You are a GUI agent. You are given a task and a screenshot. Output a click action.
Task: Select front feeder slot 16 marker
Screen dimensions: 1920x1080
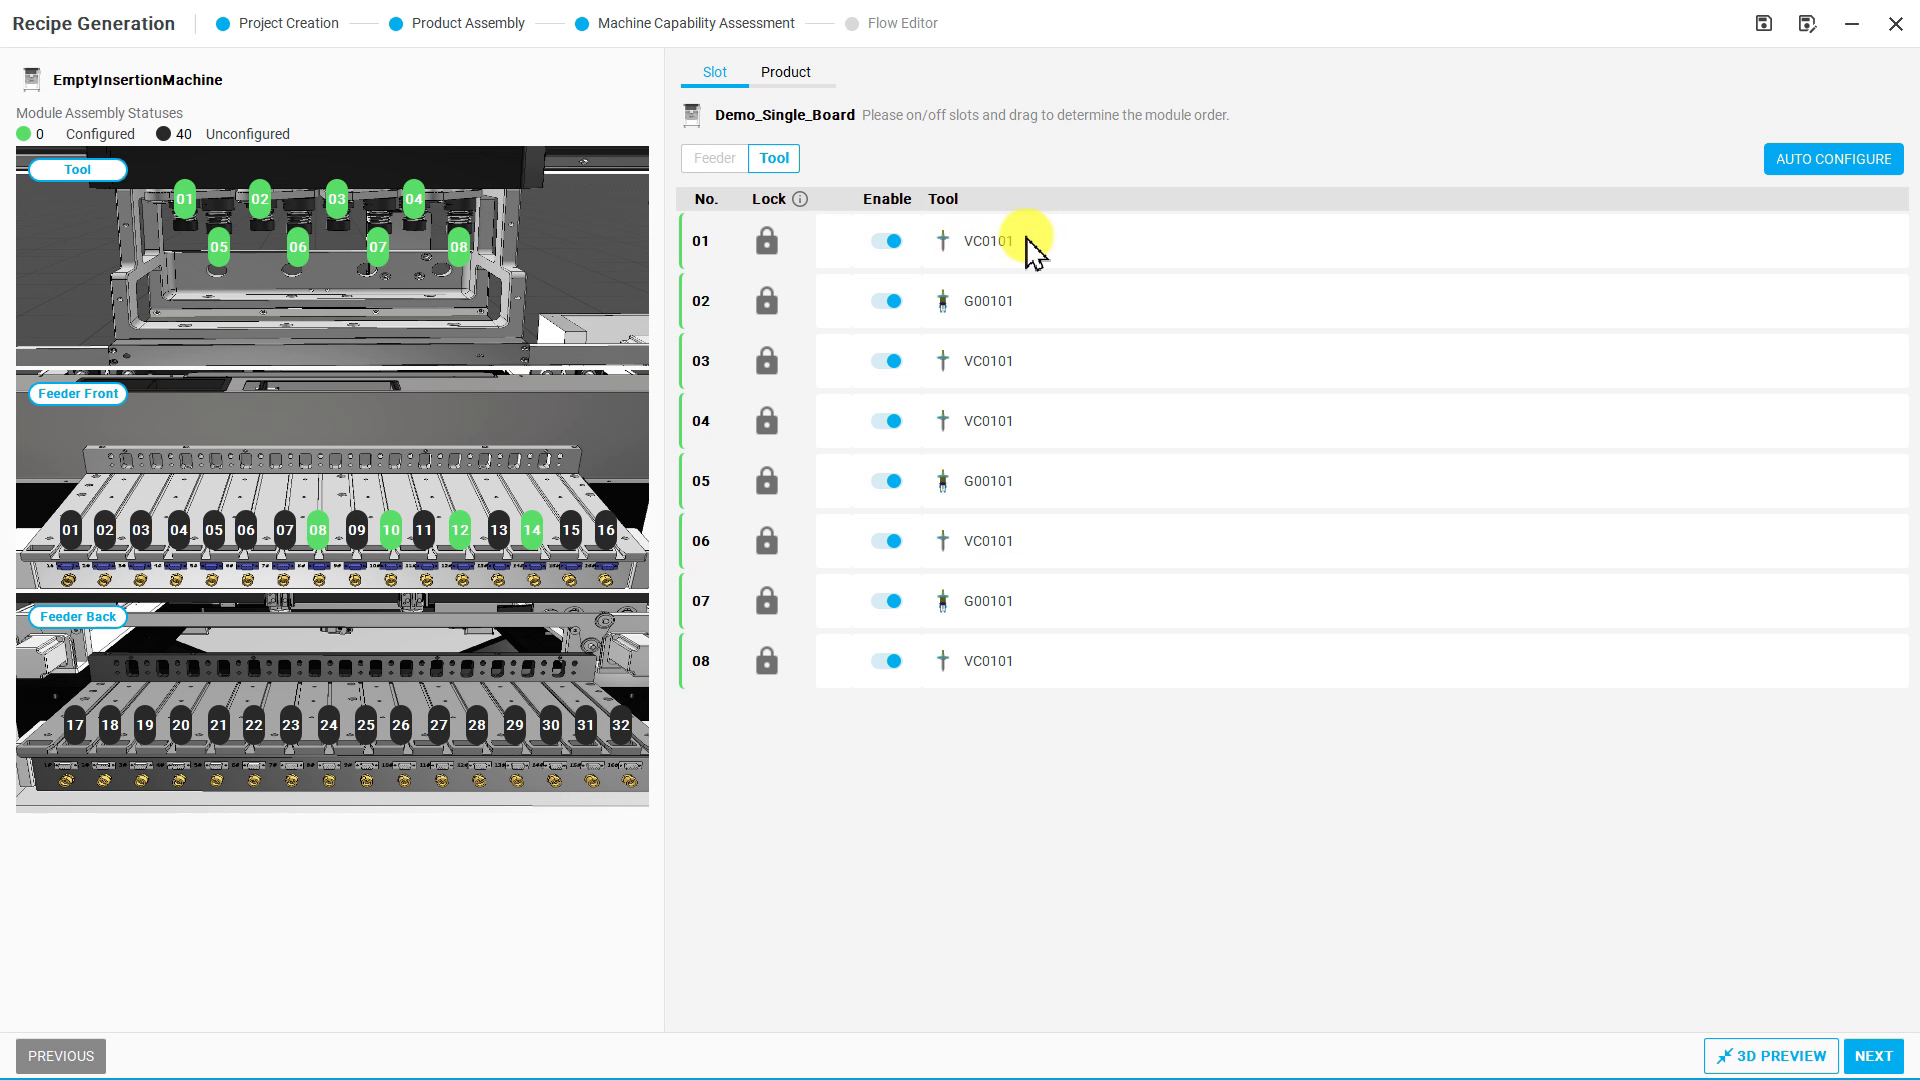tap(606, 530)
